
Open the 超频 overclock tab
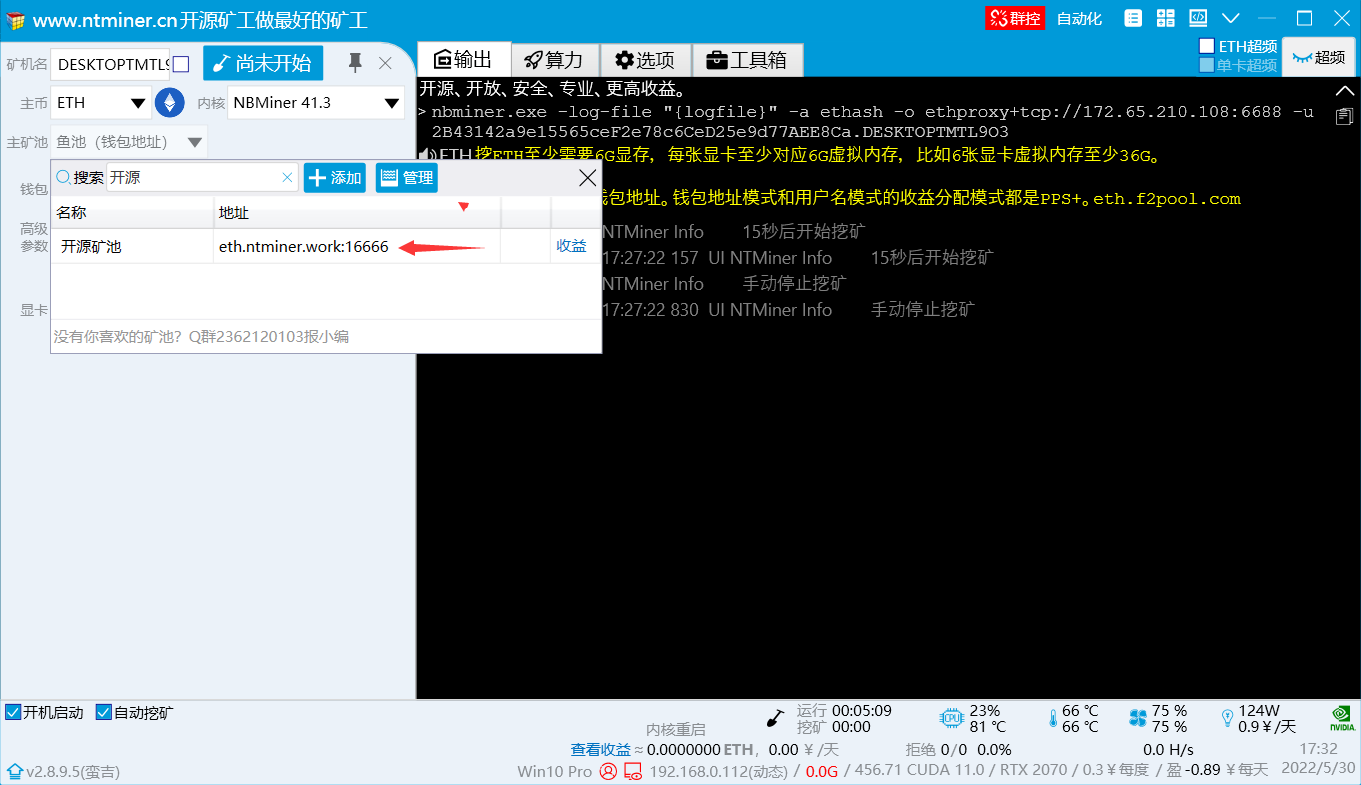coord(1318,57)
